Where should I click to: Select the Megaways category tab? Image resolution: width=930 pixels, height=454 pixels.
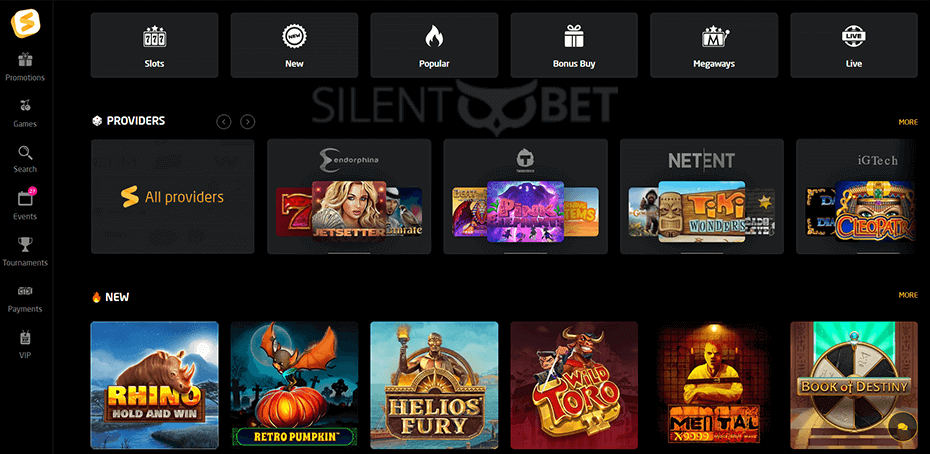[x=714, y=45]
